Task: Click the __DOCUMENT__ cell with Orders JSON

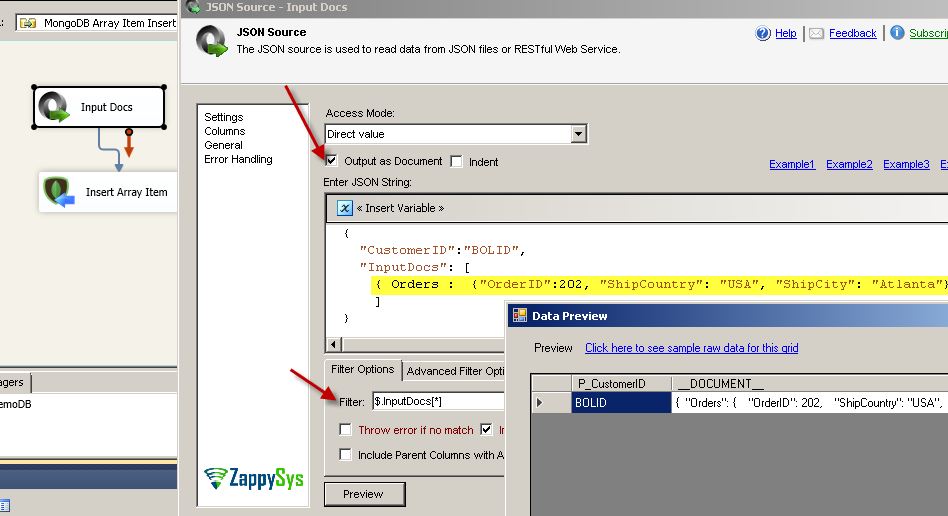Action: click(810, 402)
